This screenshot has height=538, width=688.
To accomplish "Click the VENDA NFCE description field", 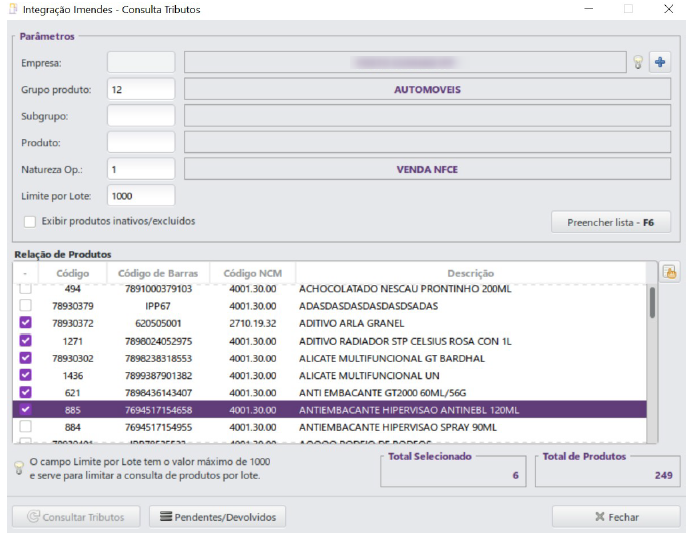I will tap(427, 169).
